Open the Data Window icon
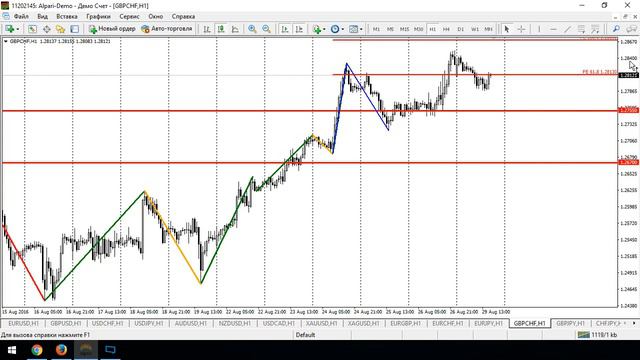The image size is (640, 360). click(47, 29)
